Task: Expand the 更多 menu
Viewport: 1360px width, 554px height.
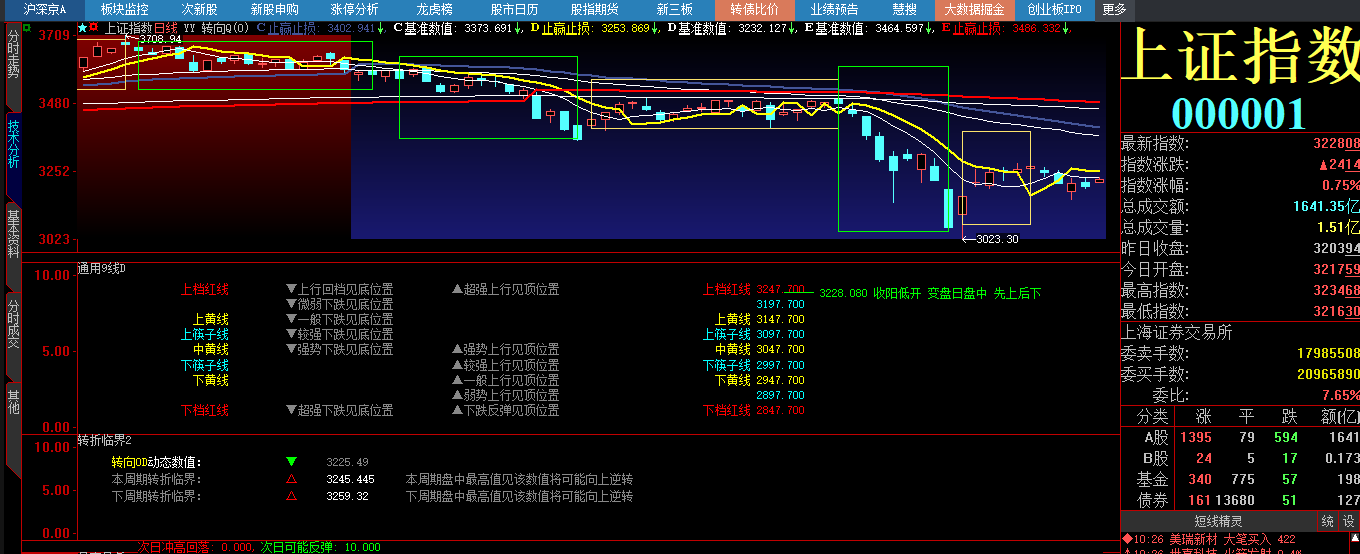Action: (x=1114, y=9)
